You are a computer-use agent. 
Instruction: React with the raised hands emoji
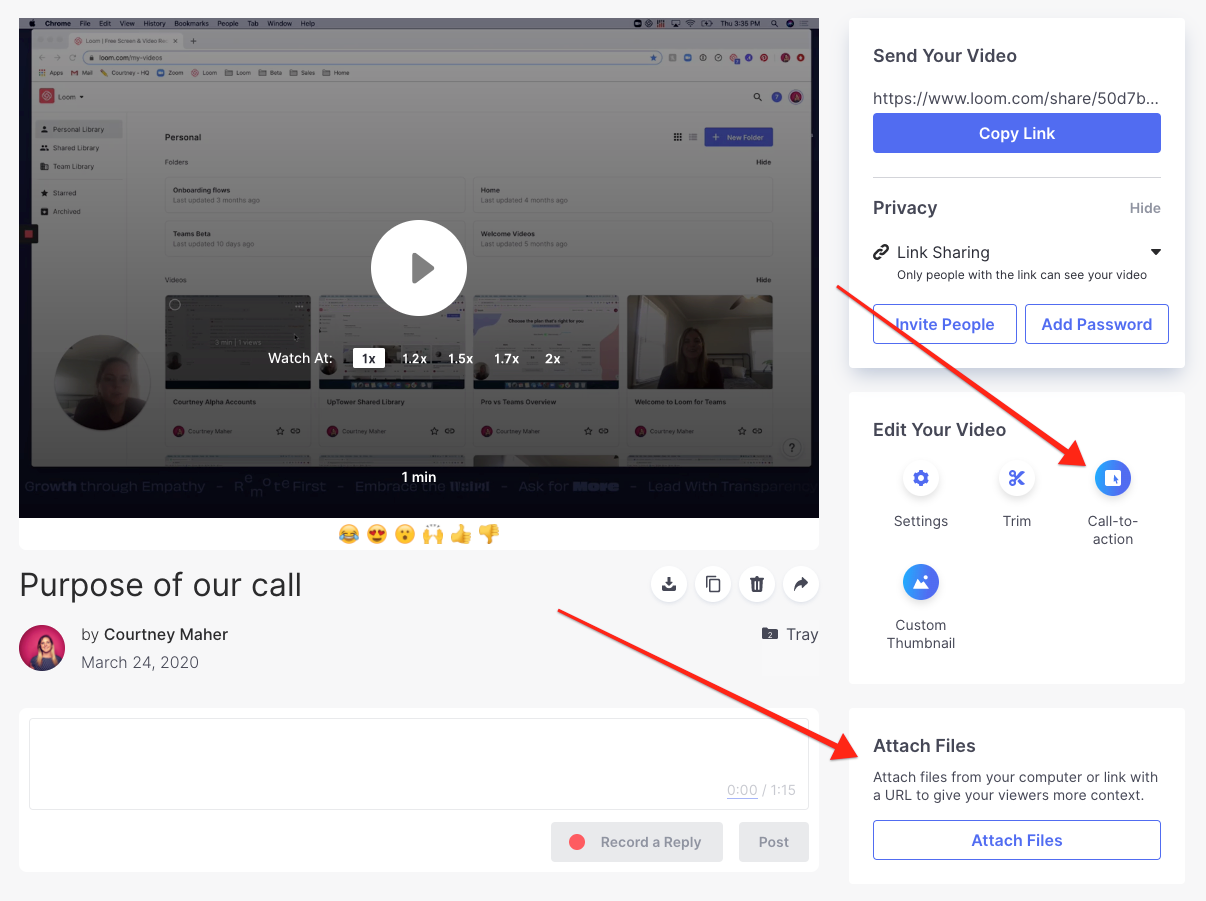(433, 534)
